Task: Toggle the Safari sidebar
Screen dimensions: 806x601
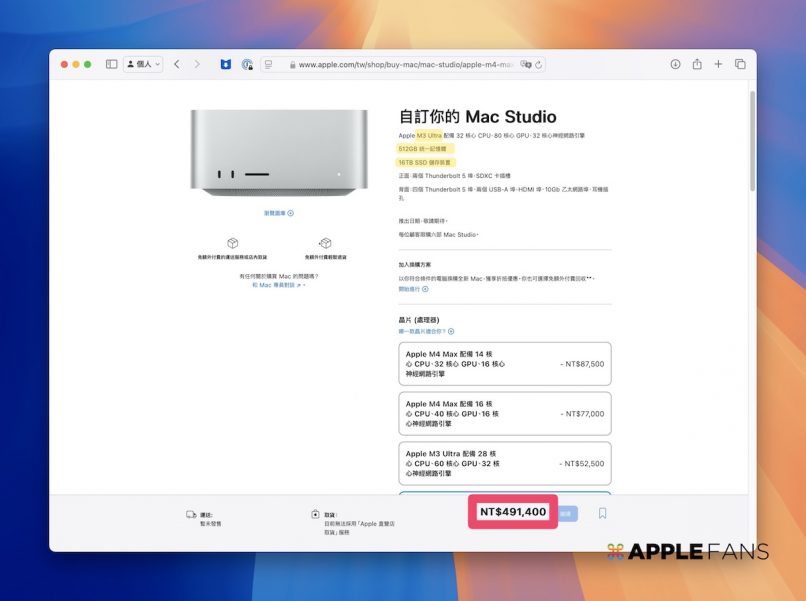Action: (x=111, y=64)
